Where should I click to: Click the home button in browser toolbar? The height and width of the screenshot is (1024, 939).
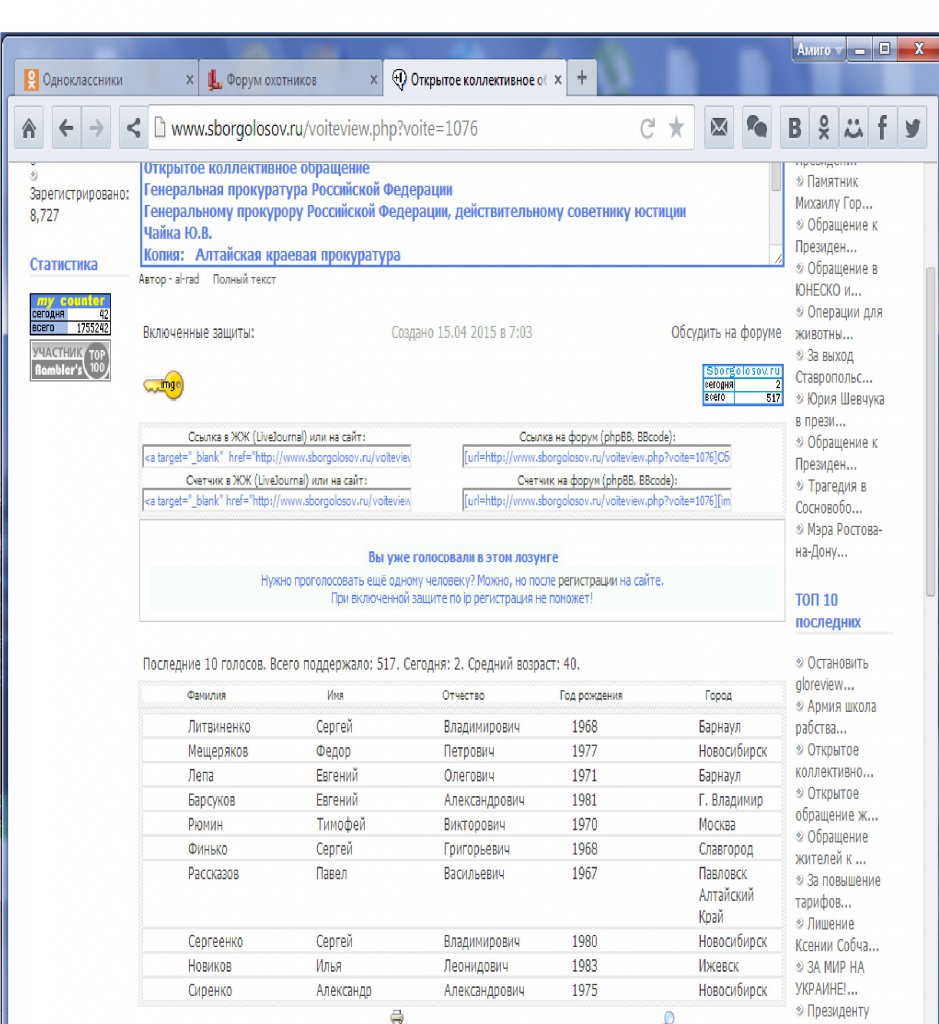(x=30, y=128)
